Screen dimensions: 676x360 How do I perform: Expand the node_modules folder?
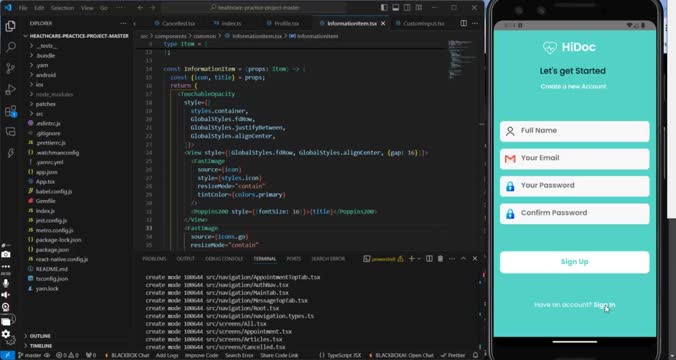click(x=54, y=94)
